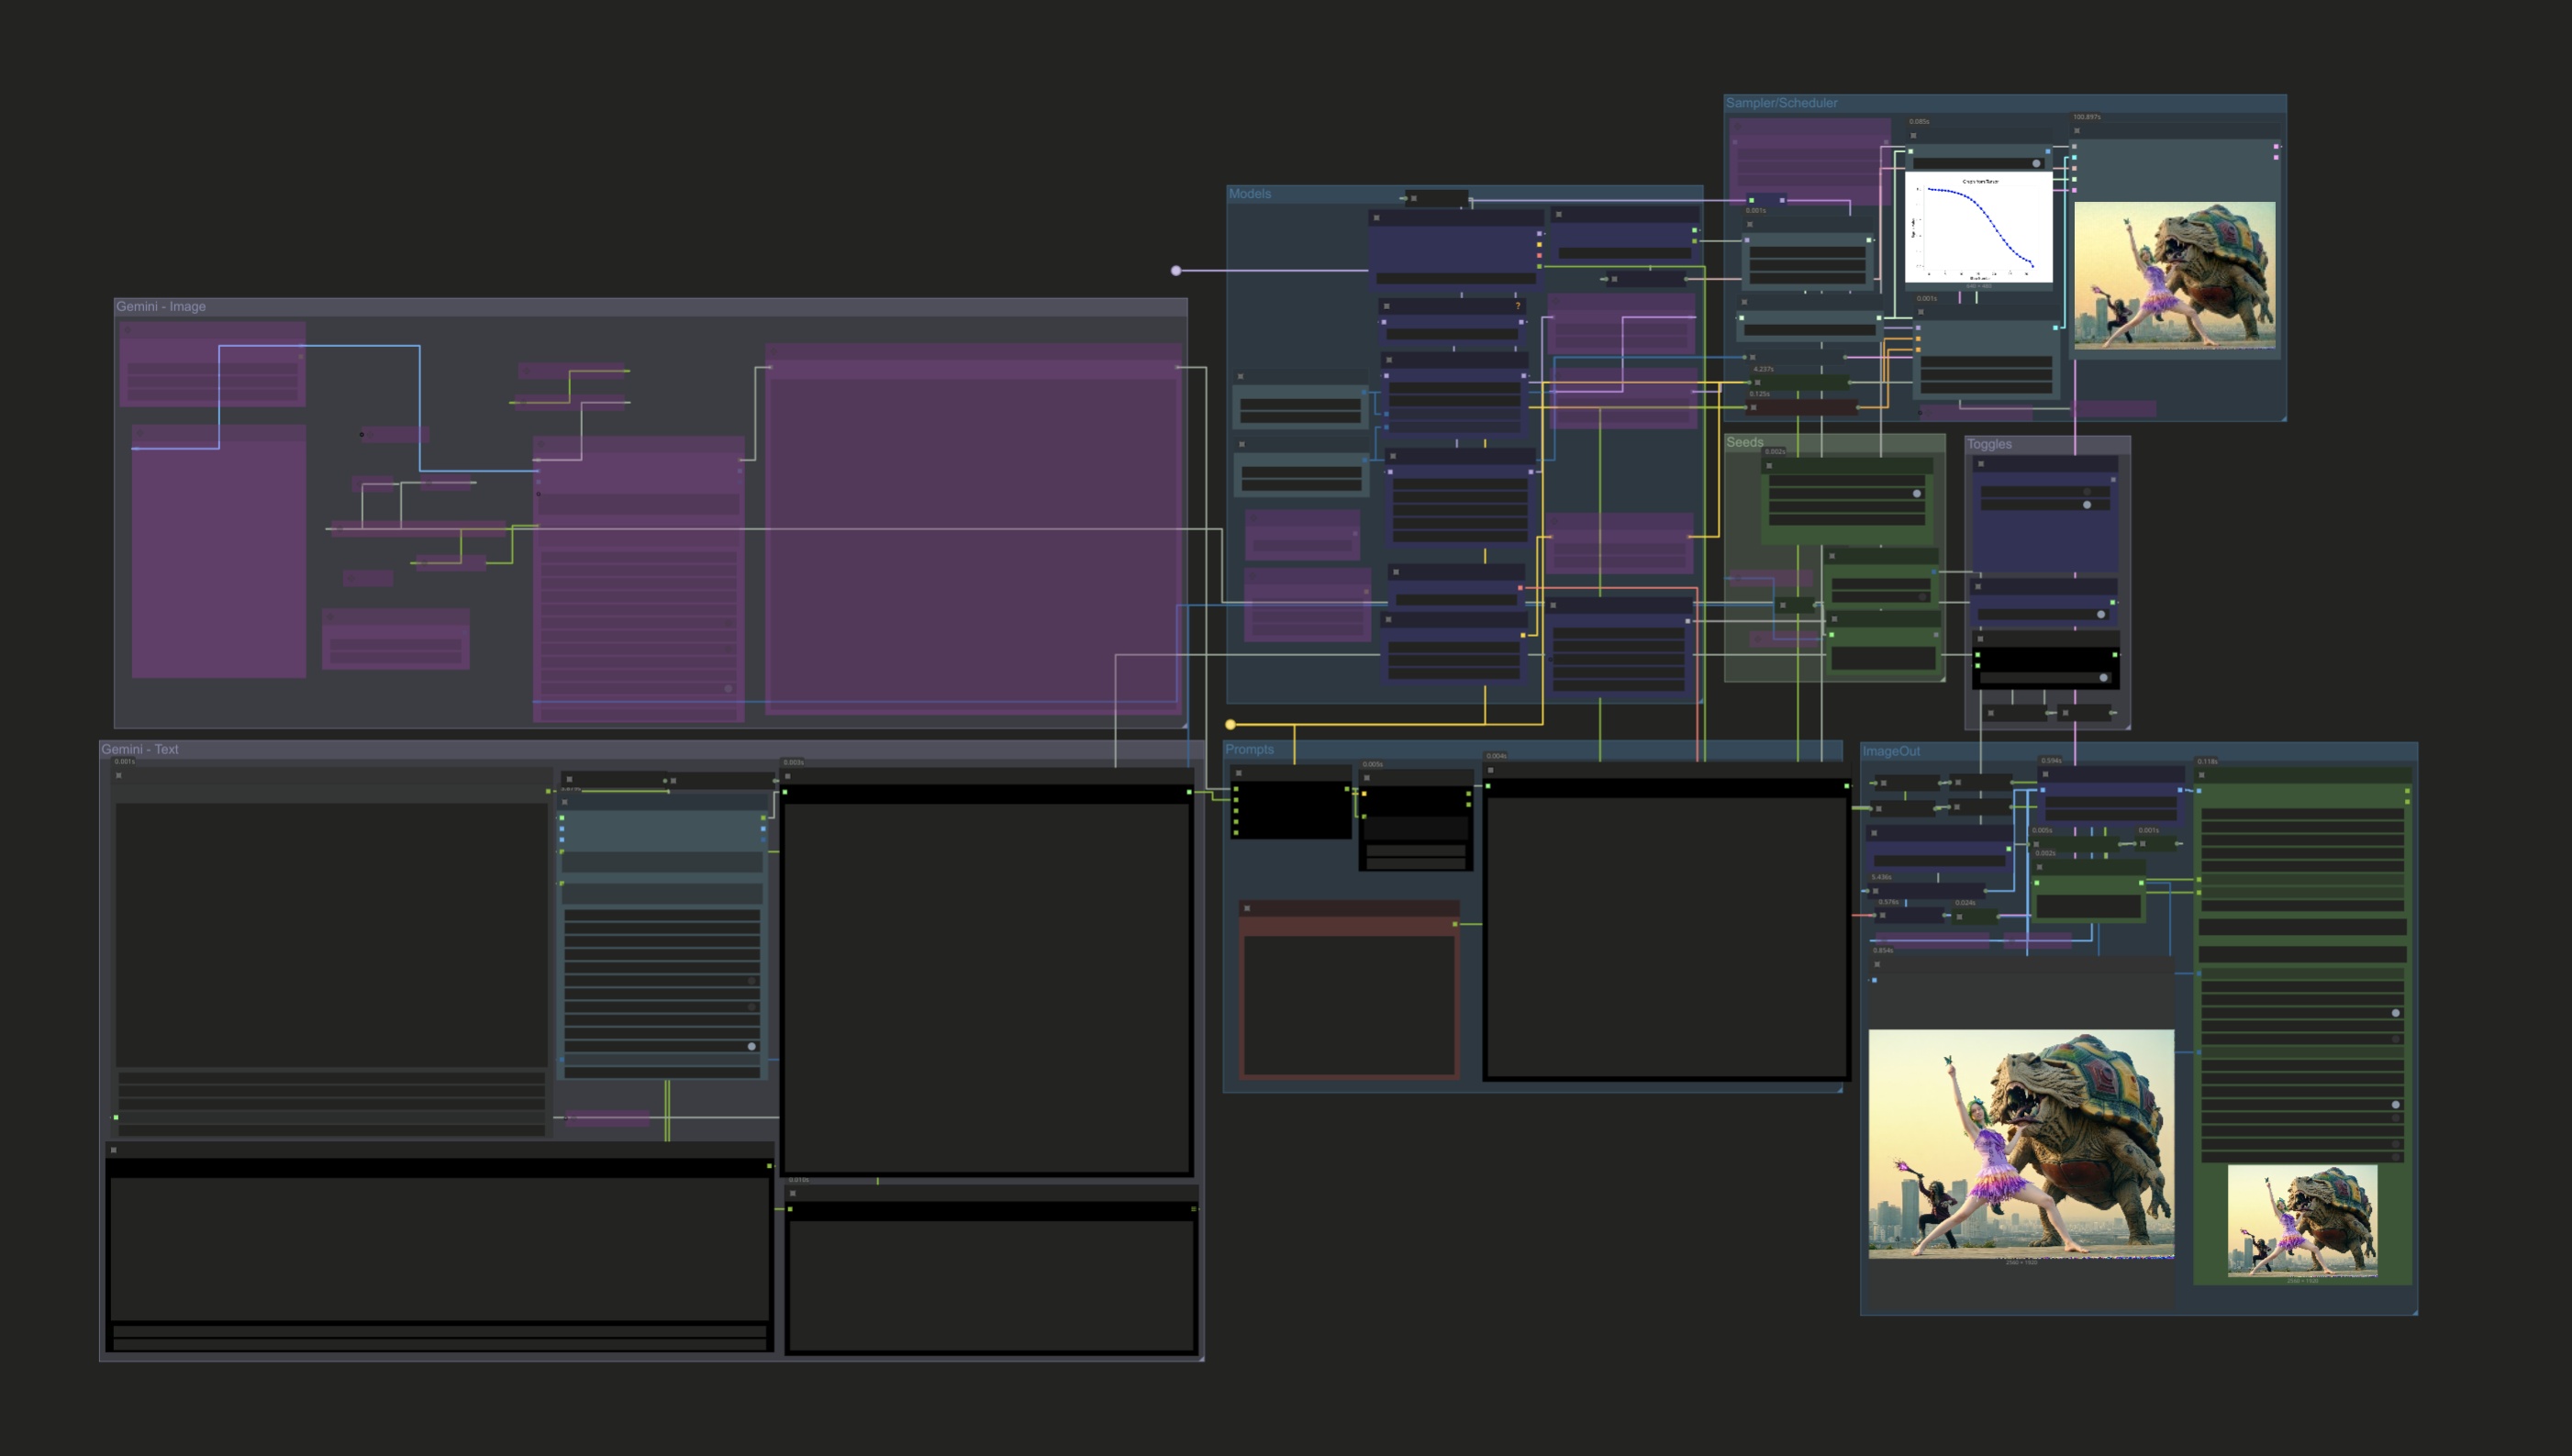Click the 0.576s timing badge
Screen dimensions: 2572x1456
(x=1889, y=902)
